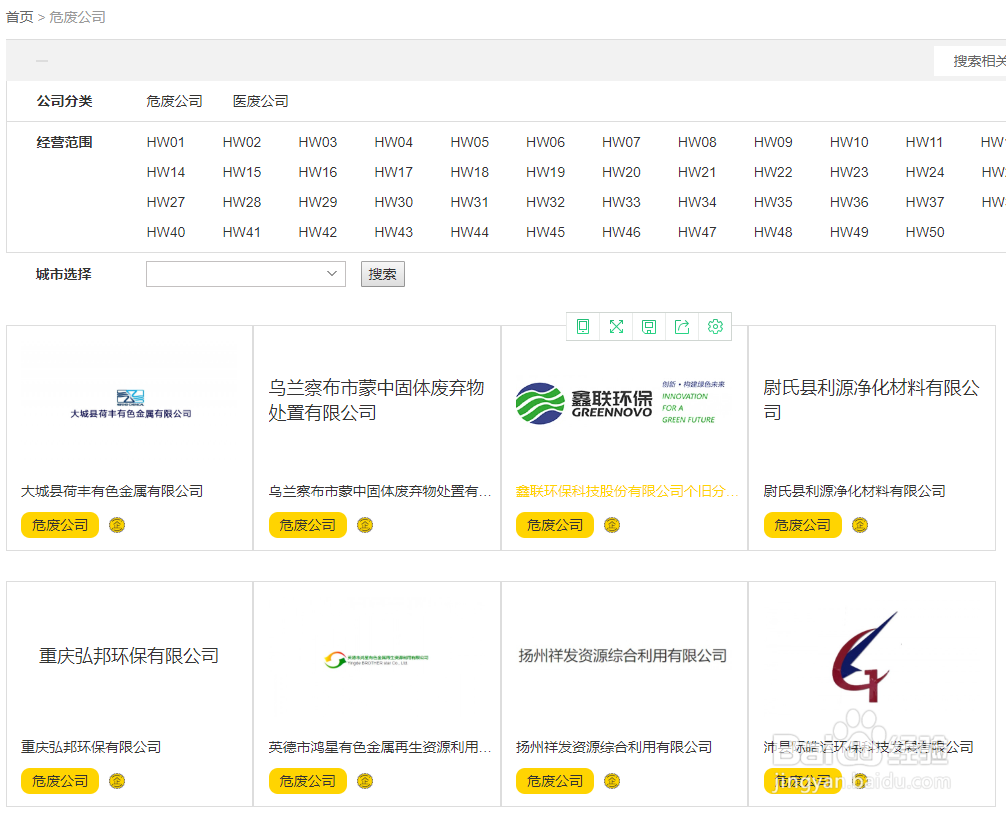
Task: Open 大城县荷丰有色金属 logo thumbnail
Action: pyautogui.click(x=130, y=404)
